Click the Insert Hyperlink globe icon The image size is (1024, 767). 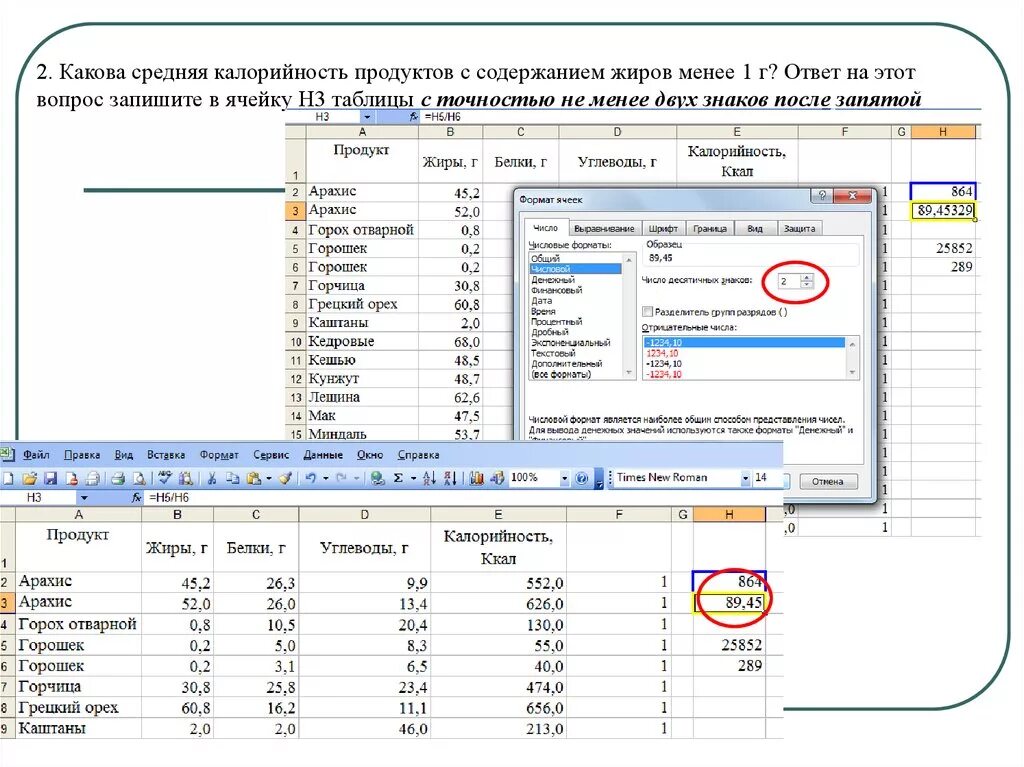(377, 478)
